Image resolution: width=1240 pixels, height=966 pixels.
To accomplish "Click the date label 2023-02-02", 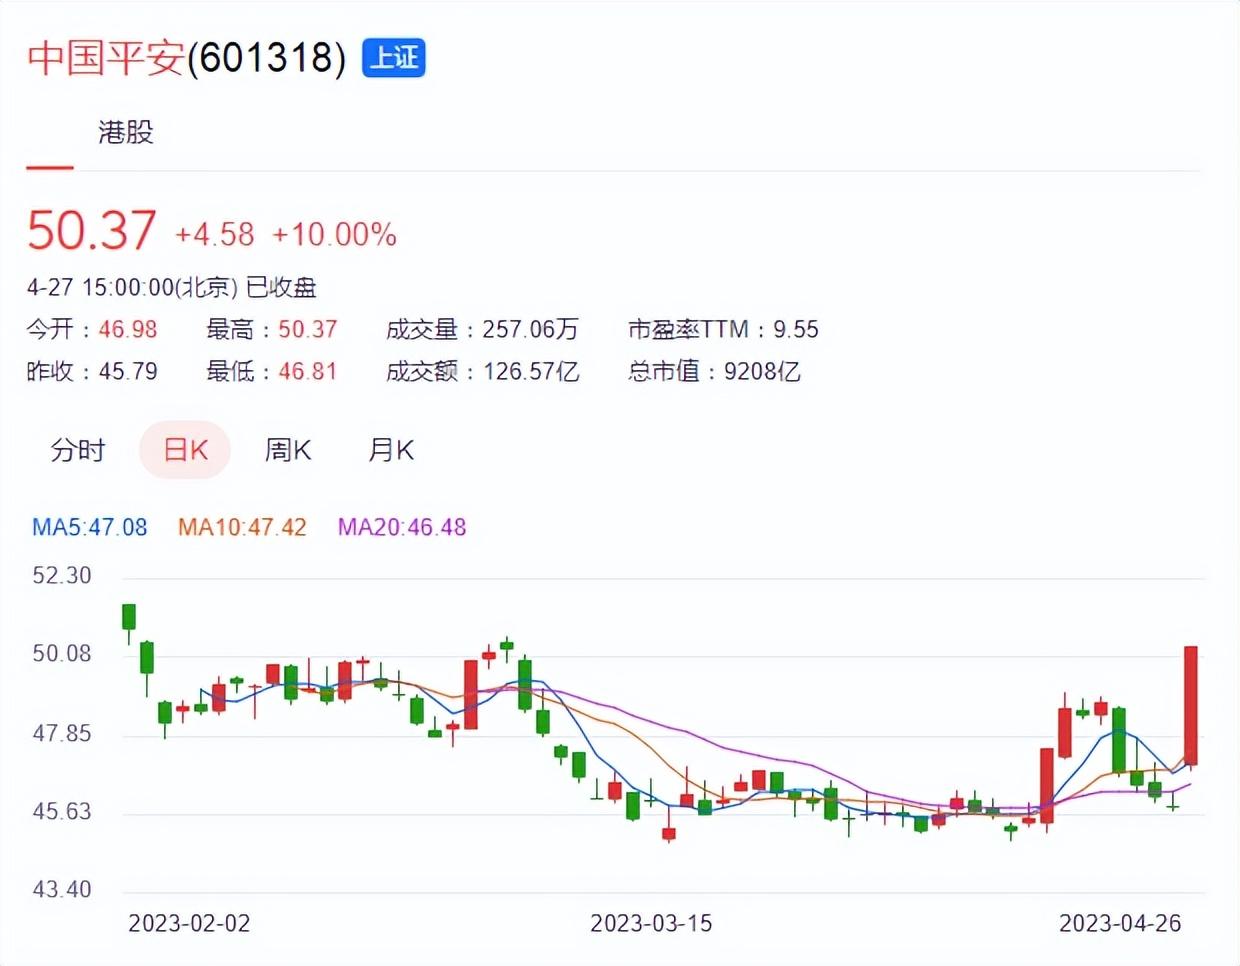I will point(189,923).
